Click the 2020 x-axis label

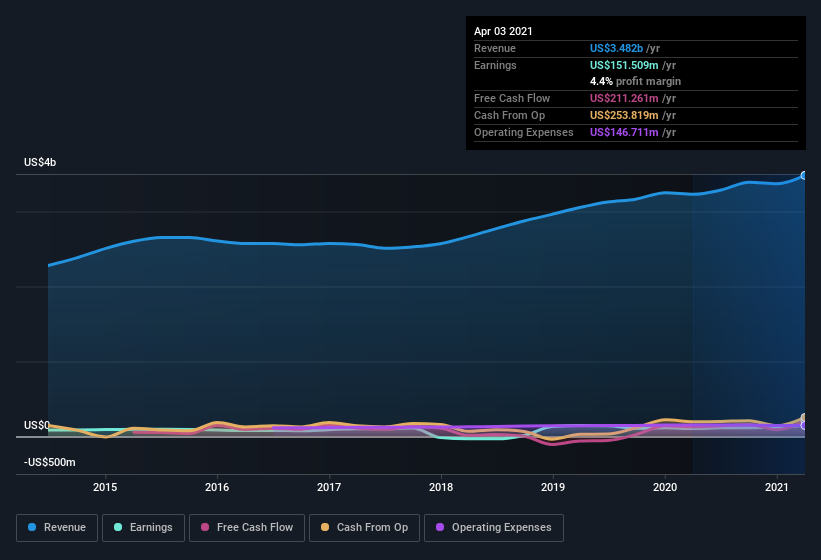pyautogui.click(x=665, y=487)
